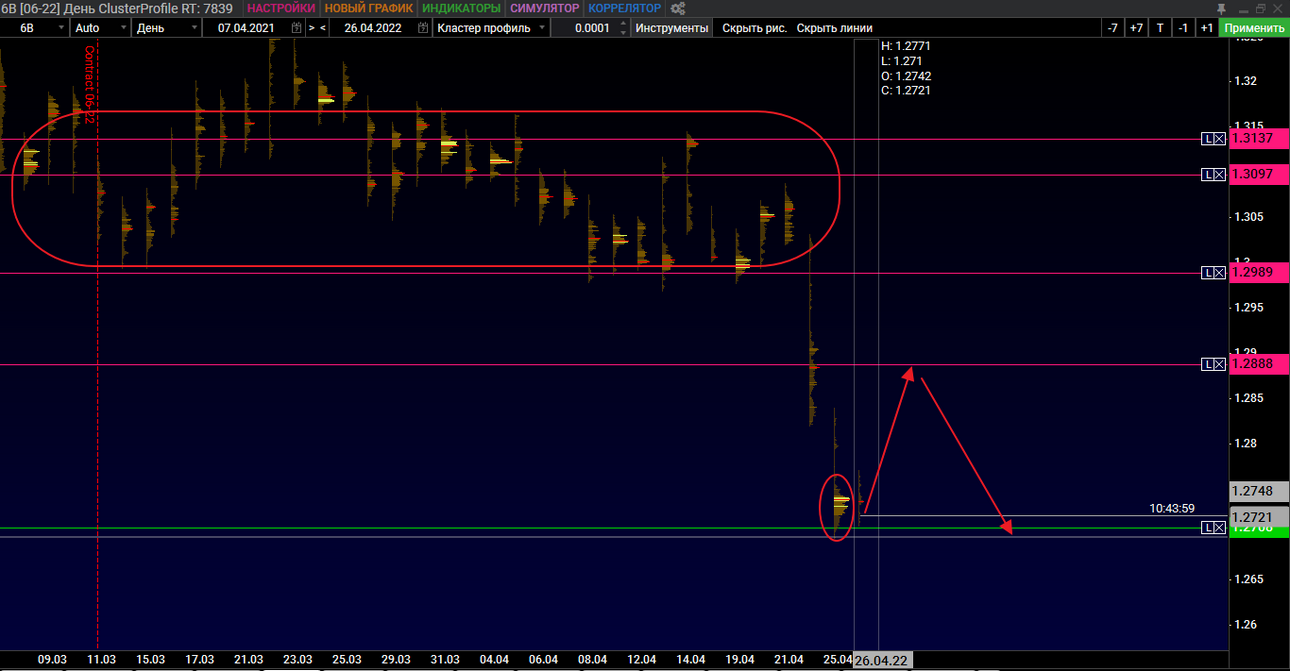Toggle the pin window icon

point(1221,8)
